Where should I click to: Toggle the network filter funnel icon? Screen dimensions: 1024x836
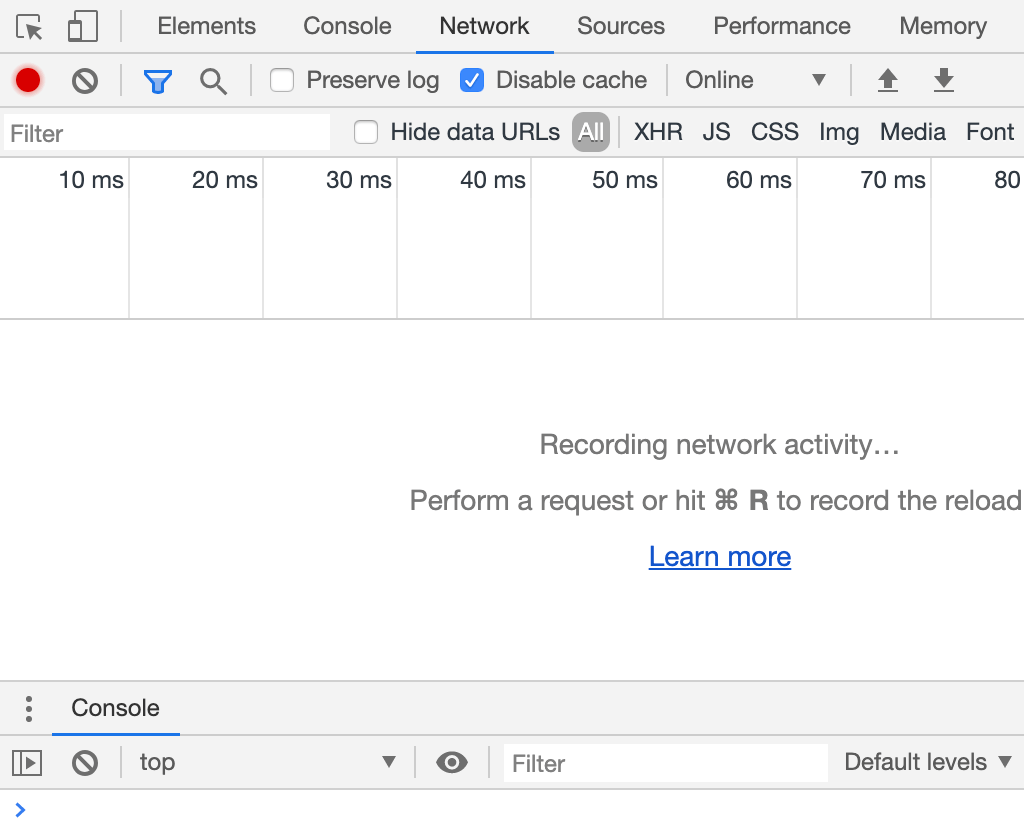[x=157, y=81]
